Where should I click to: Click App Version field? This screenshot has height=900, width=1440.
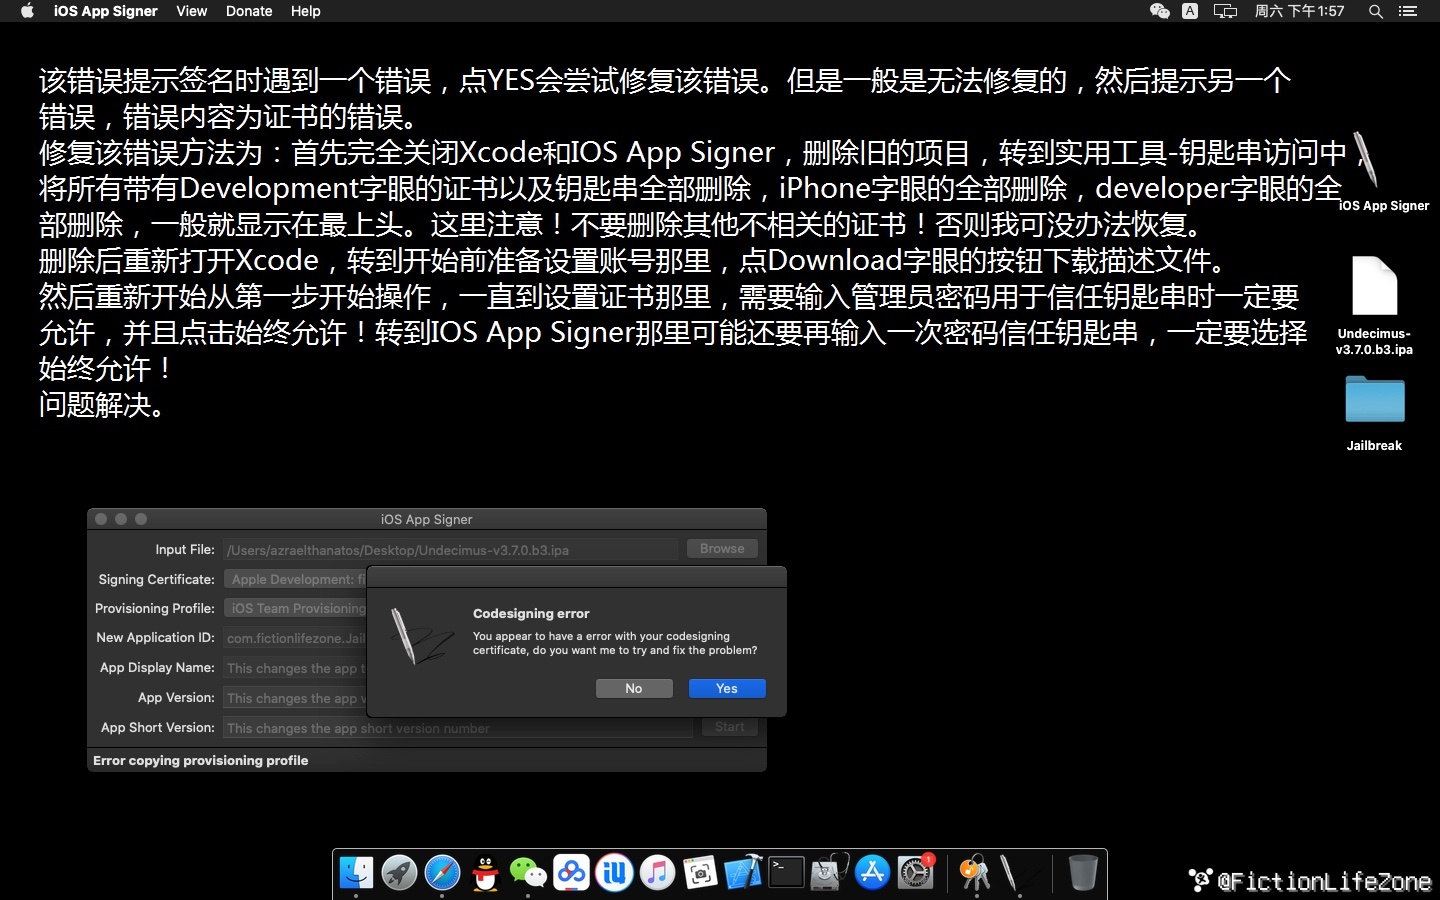point(295,698)
